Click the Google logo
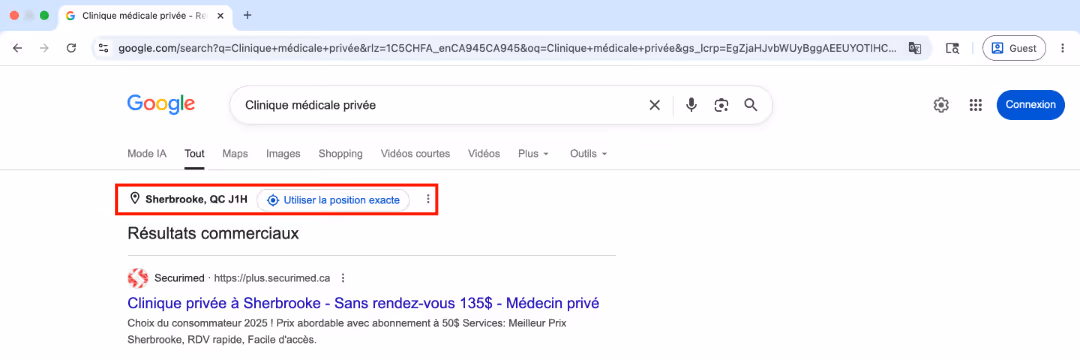Image resolution: width=1080 pixels, height=360 pixels. pos(161,105)
